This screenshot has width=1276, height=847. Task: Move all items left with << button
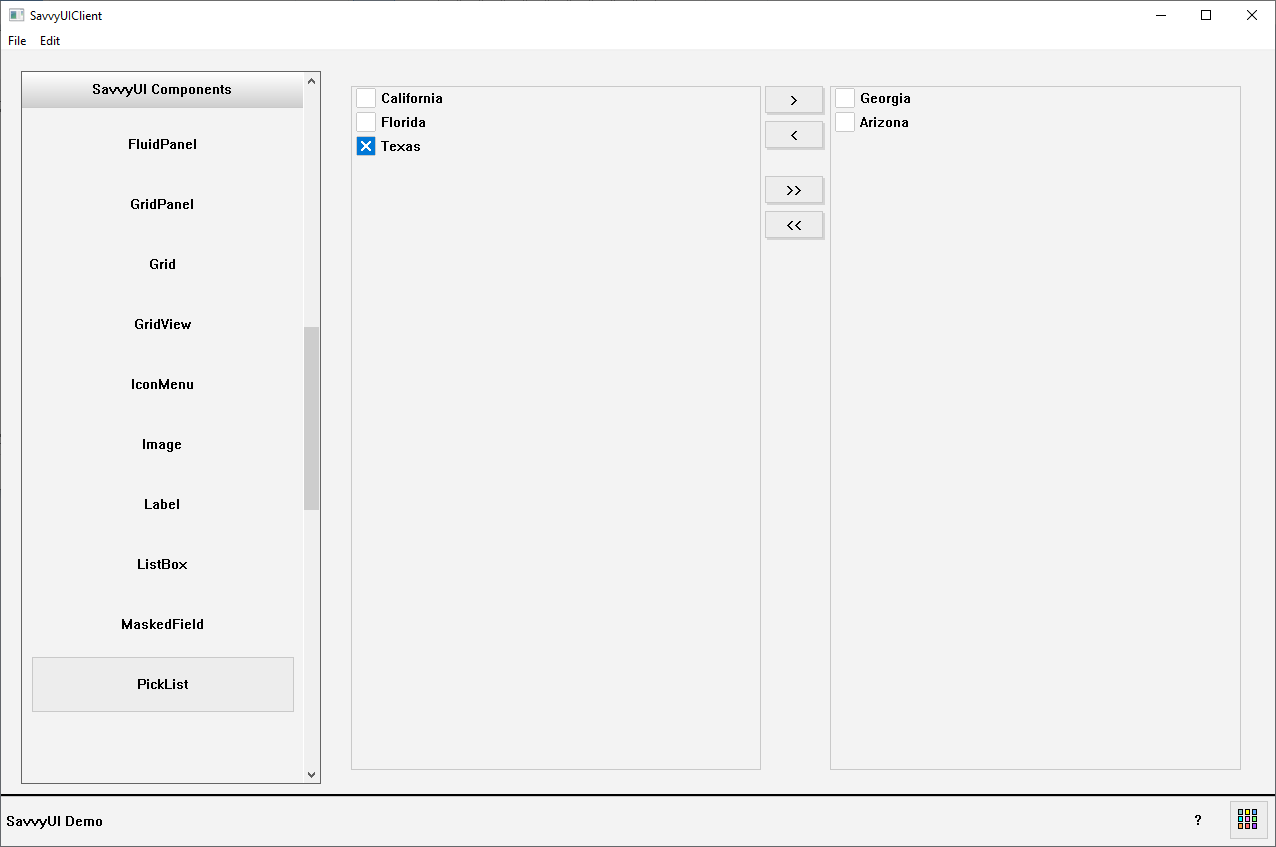pyautogui.click(x=794, y=225)
